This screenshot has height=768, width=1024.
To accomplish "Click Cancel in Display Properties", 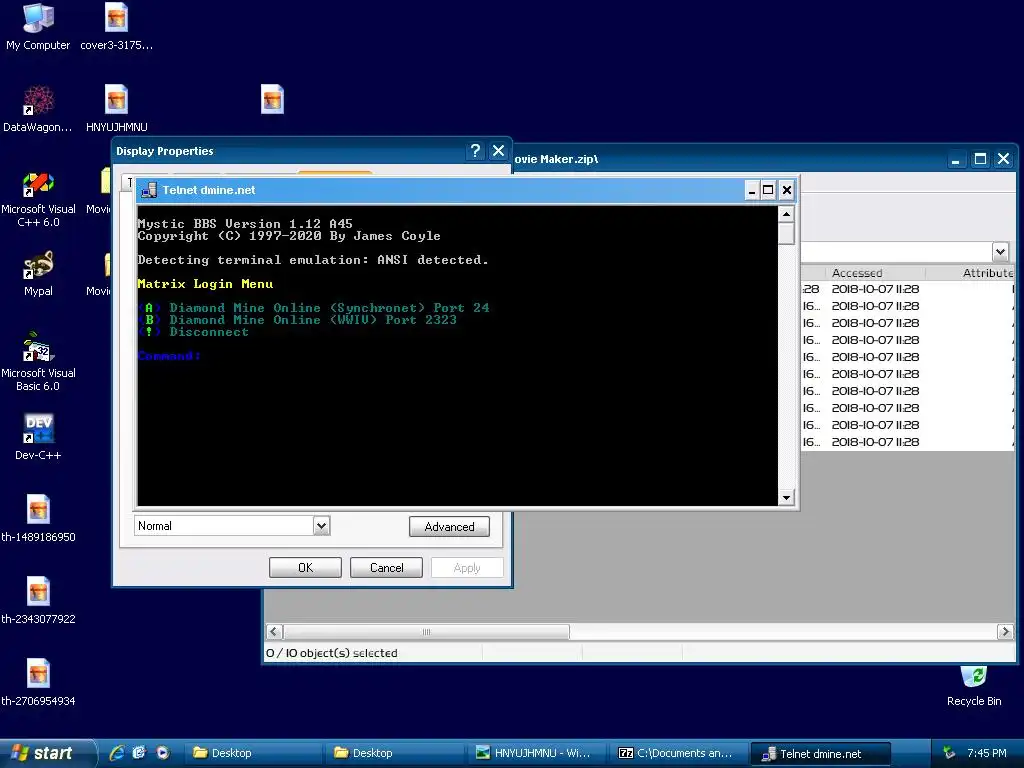I will tap(386, 568).
